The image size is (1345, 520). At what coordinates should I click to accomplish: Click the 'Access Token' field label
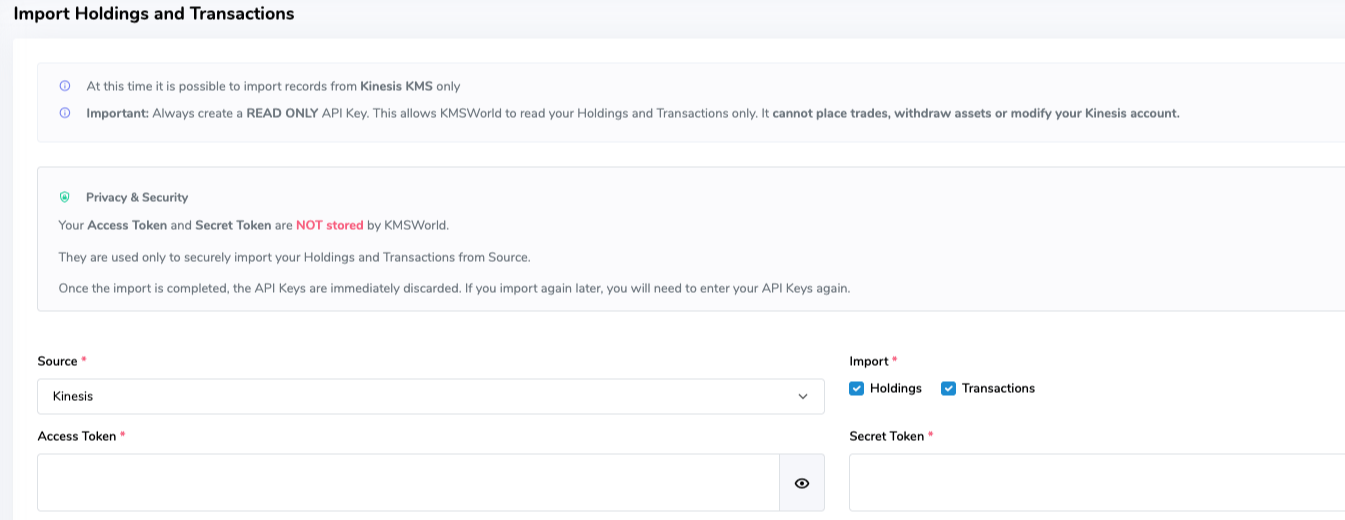click(x=77, y=436)
